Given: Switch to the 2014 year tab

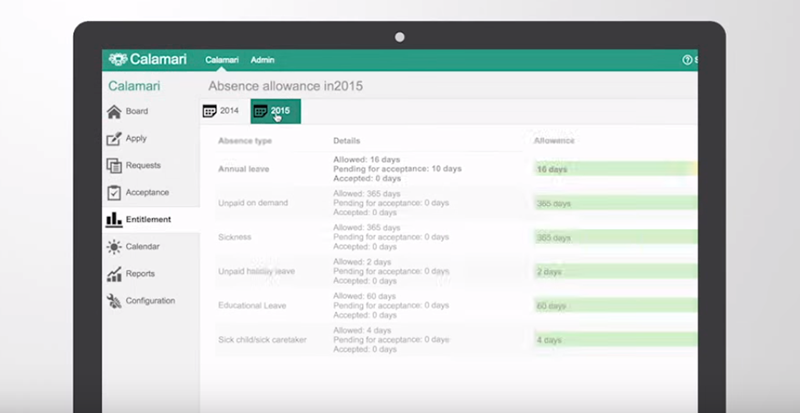Looking at the screenshot, I should click(x=221, y=111).
